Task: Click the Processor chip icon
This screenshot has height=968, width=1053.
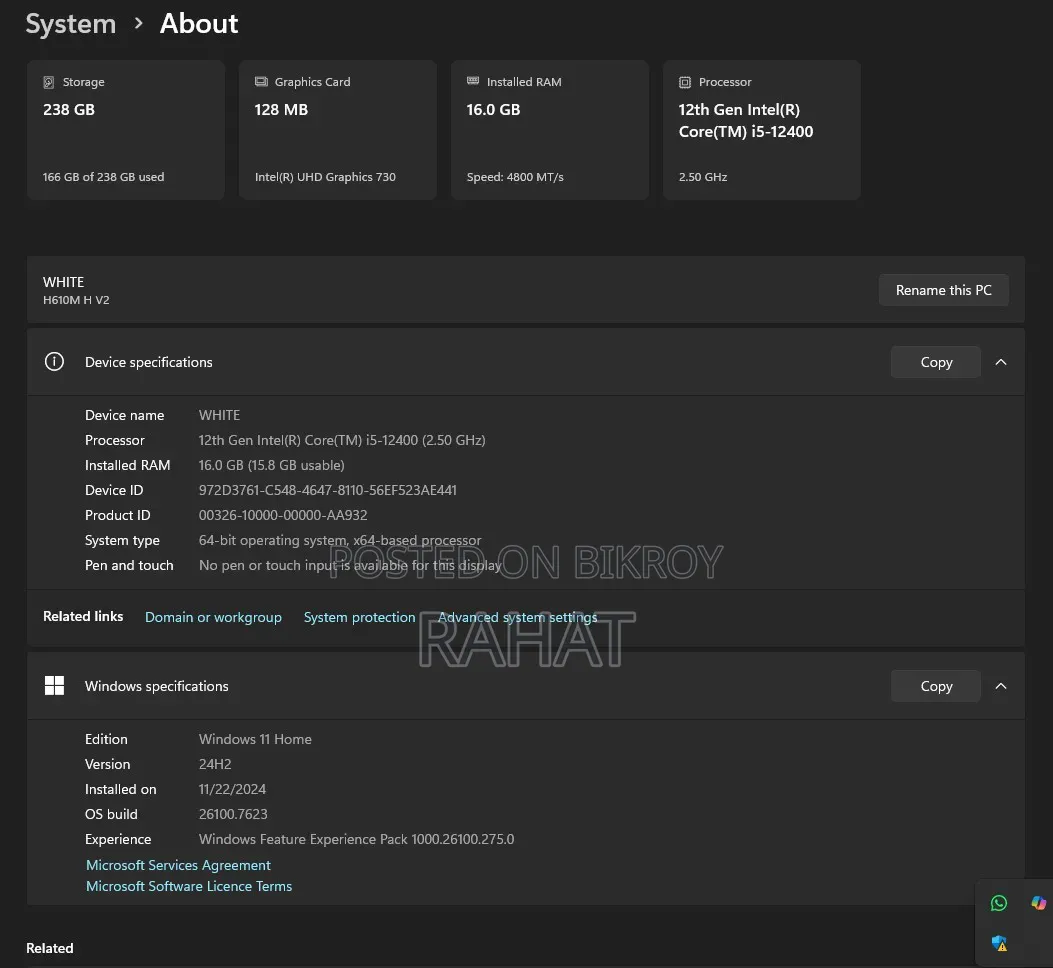Action: (684, 82)
